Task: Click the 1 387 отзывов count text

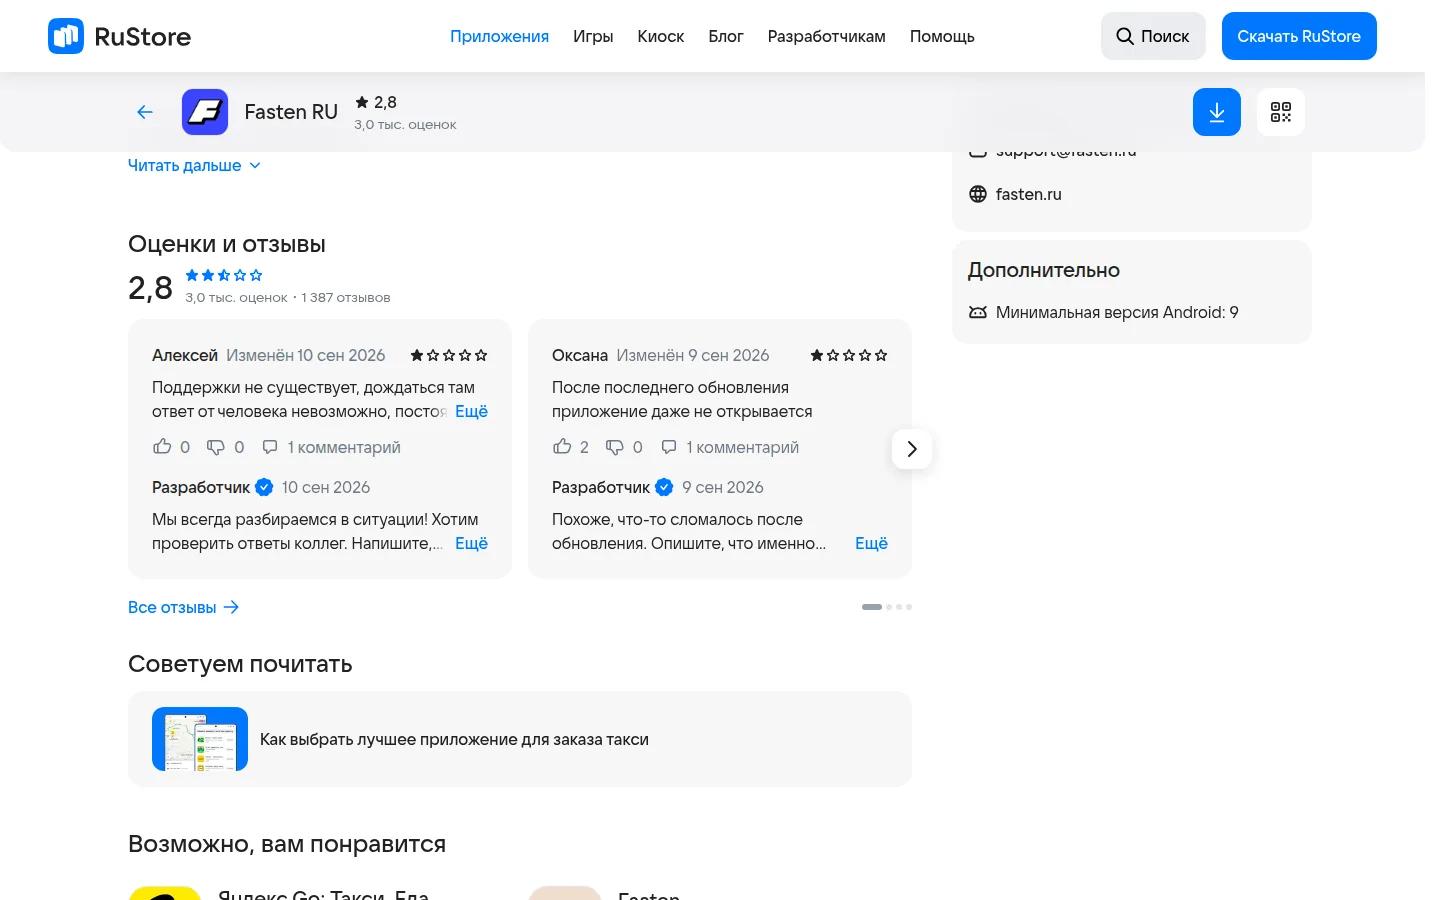Action: coord(346,298)
